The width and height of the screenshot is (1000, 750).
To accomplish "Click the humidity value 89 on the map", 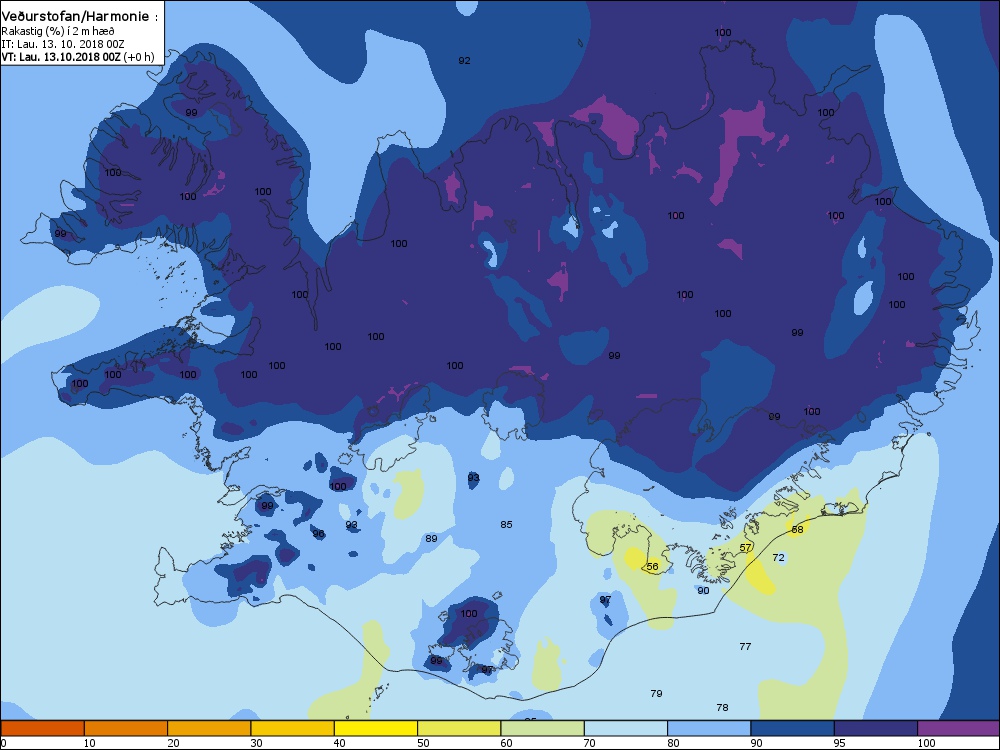I will 431,538.
